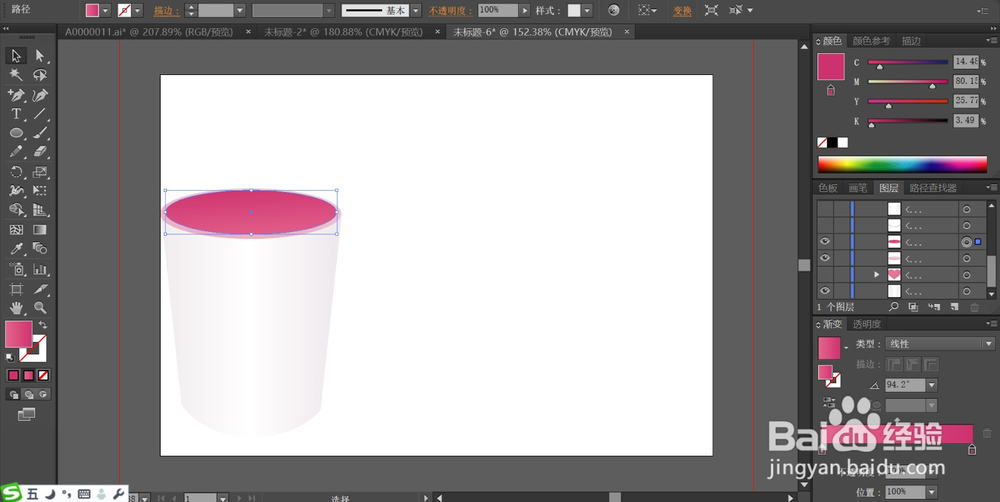1000x502 pixels.
Task: Switch to the A0000011.ai document tab
Action: tap(148, 32)
